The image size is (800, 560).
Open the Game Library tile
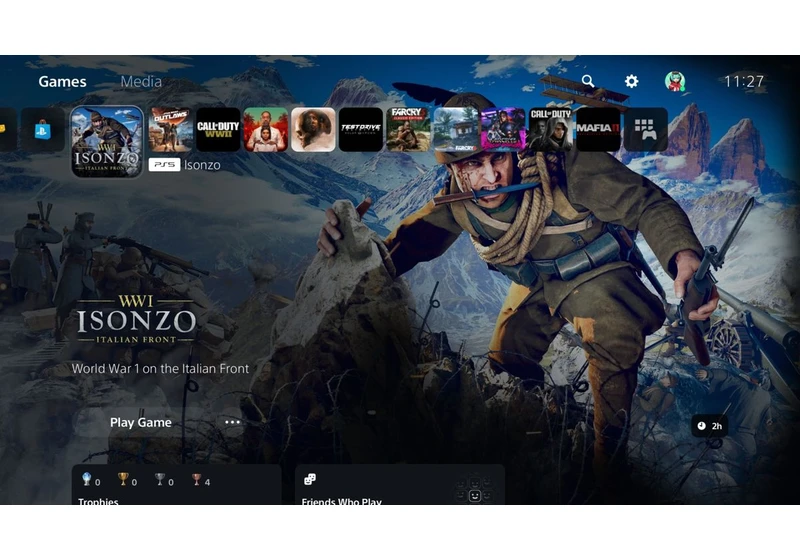coord(646,130)
